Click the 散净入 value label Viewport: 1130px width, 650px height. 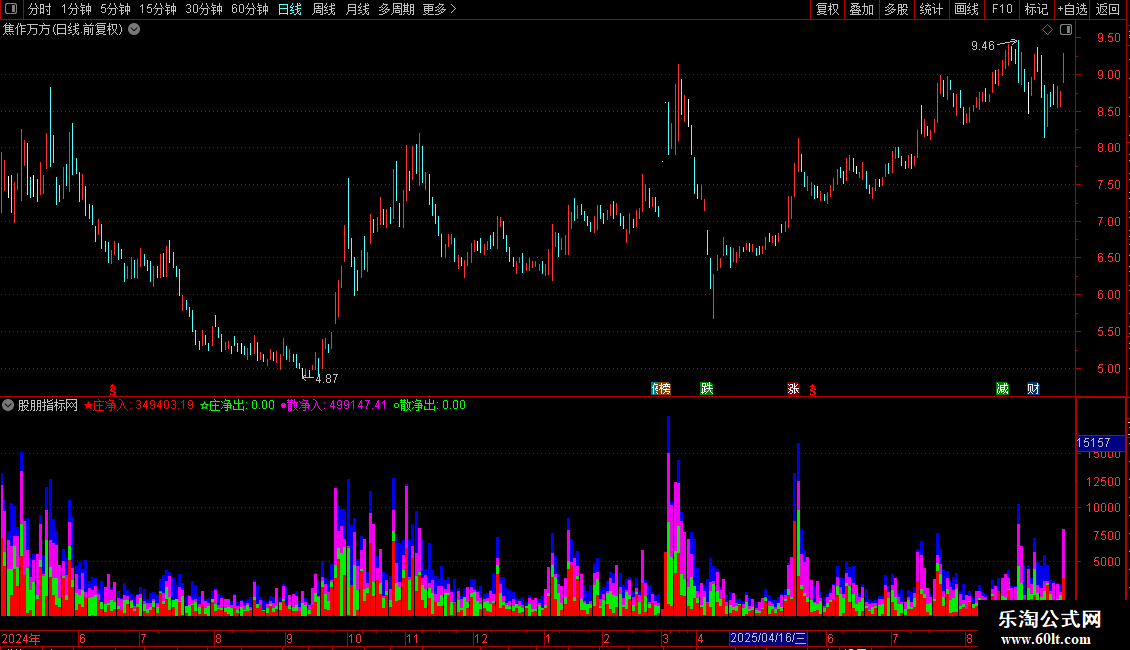(333, 405)
